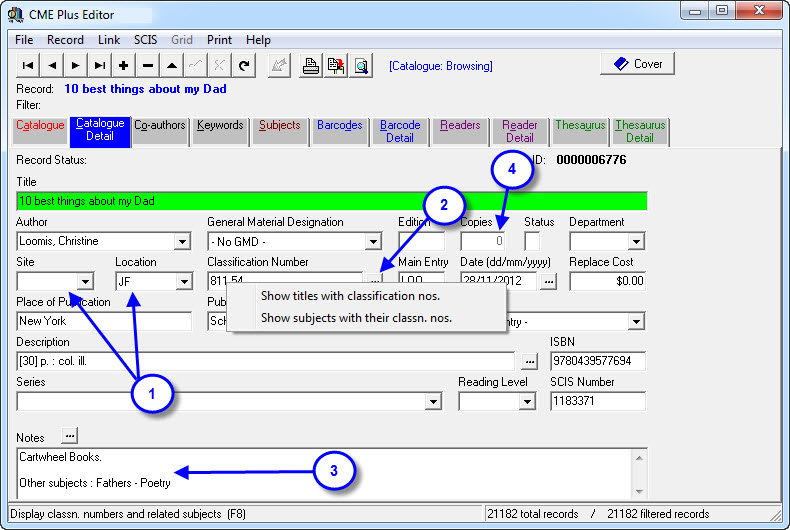Add a new record with plus button
790x530 pixels.
[124, 66]
